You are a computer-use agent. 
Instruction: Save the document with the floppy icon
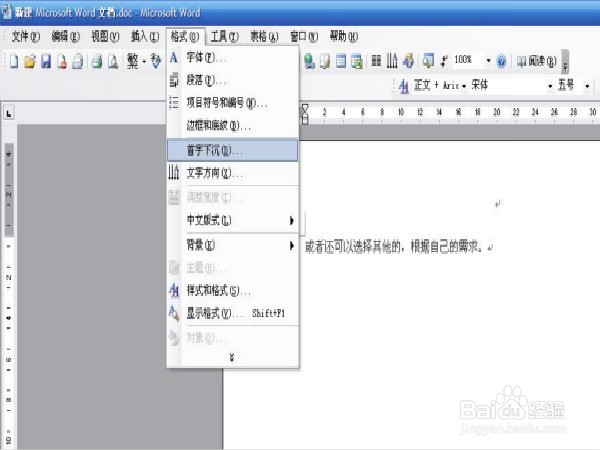click(x=46, y=61)
